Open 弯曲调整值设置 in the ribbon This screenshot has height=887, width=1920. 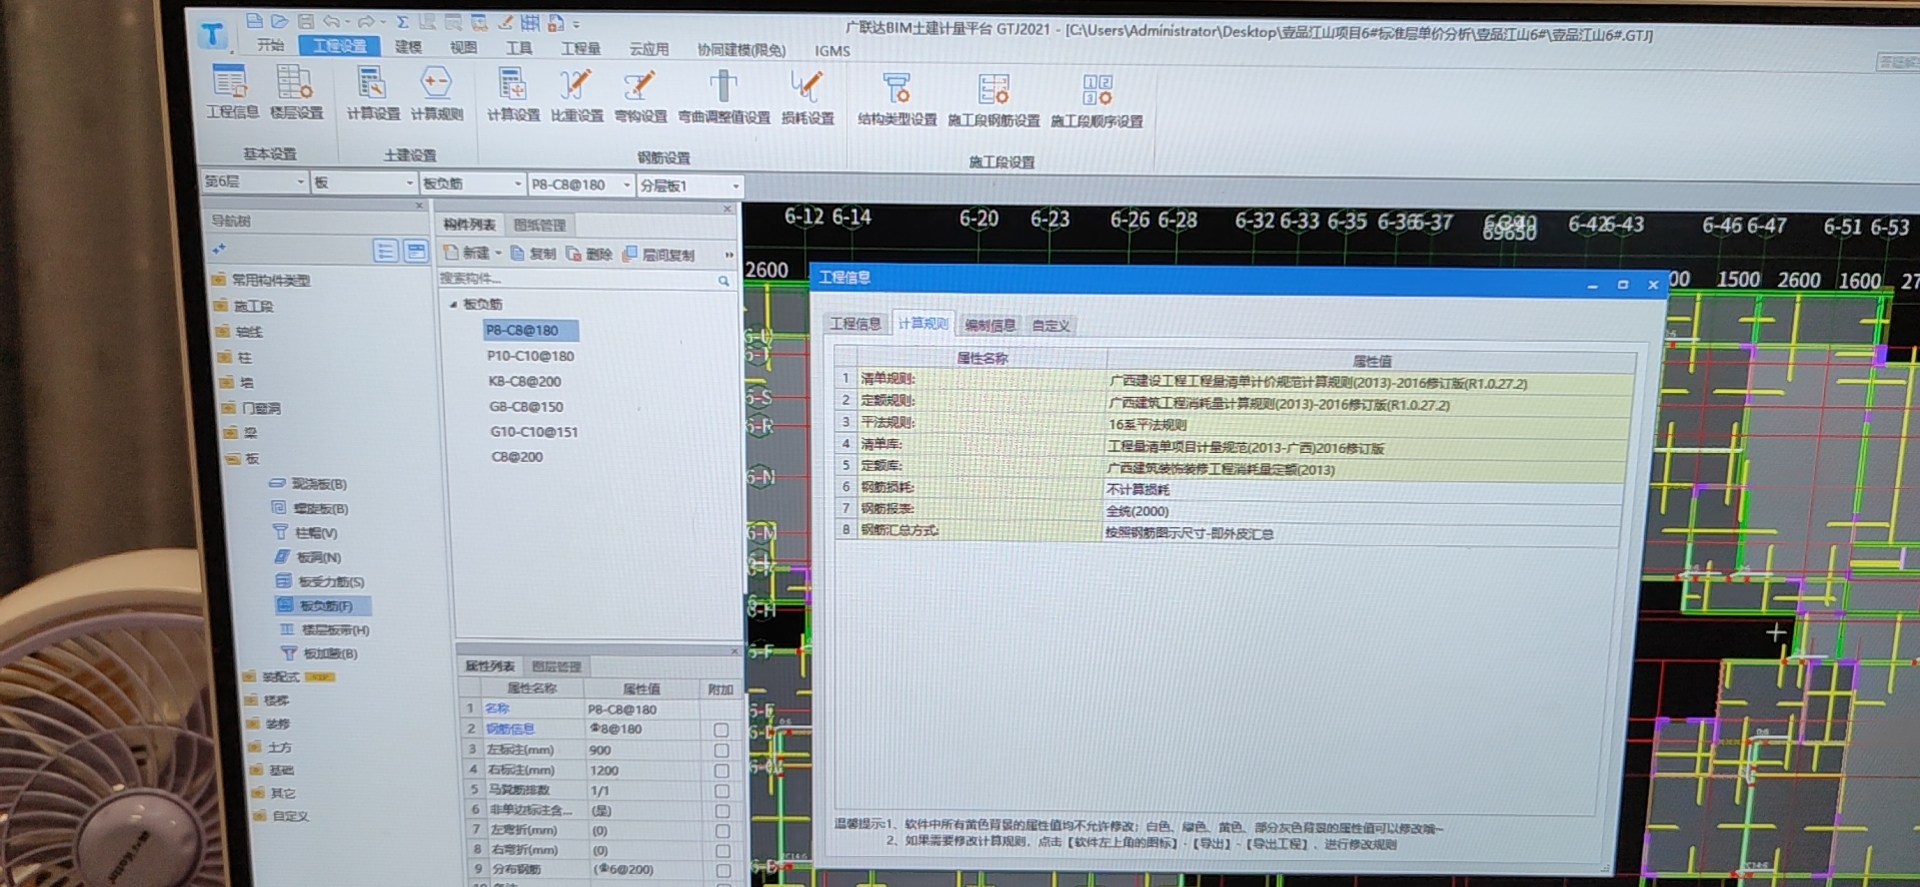pos(723,97)
